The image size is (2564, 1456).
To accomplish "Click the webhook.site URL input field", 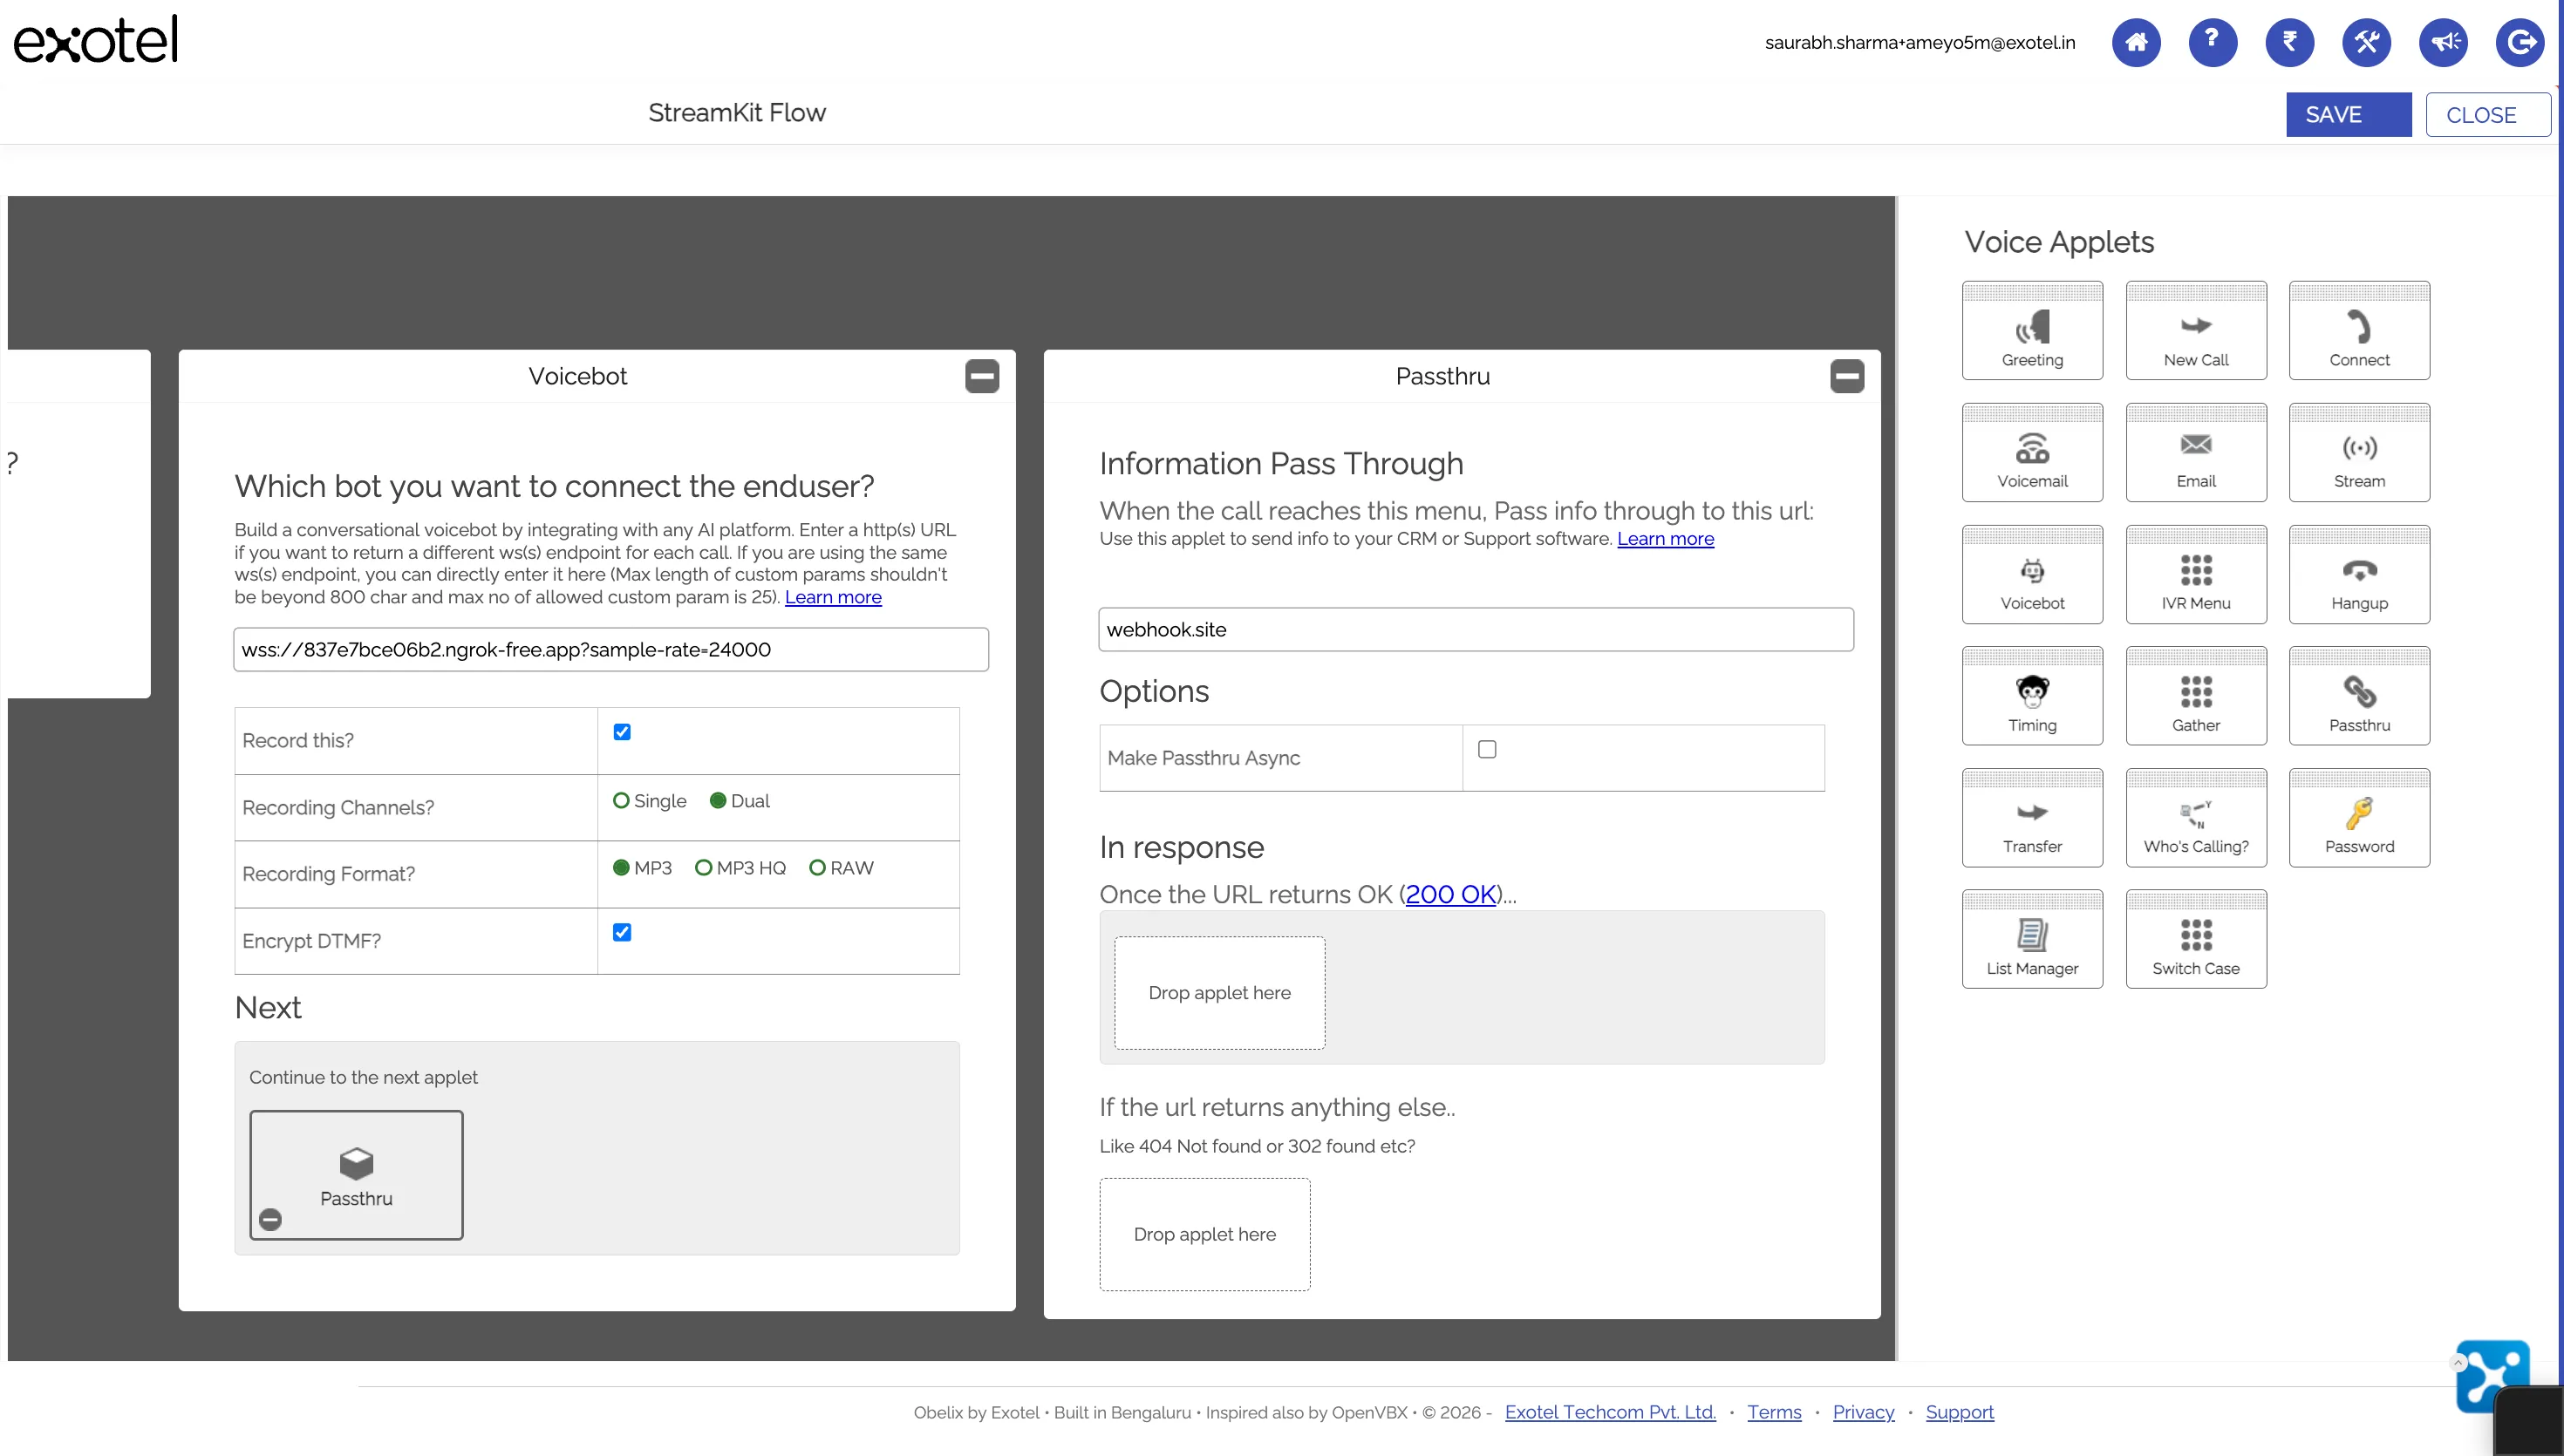I will [x=1476, y=630].
